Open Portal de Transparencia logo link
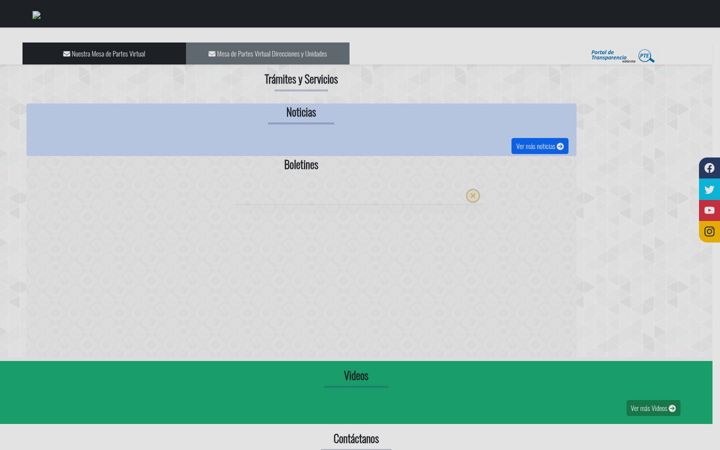This screenshot has width=720, height=450. point(622,56)
